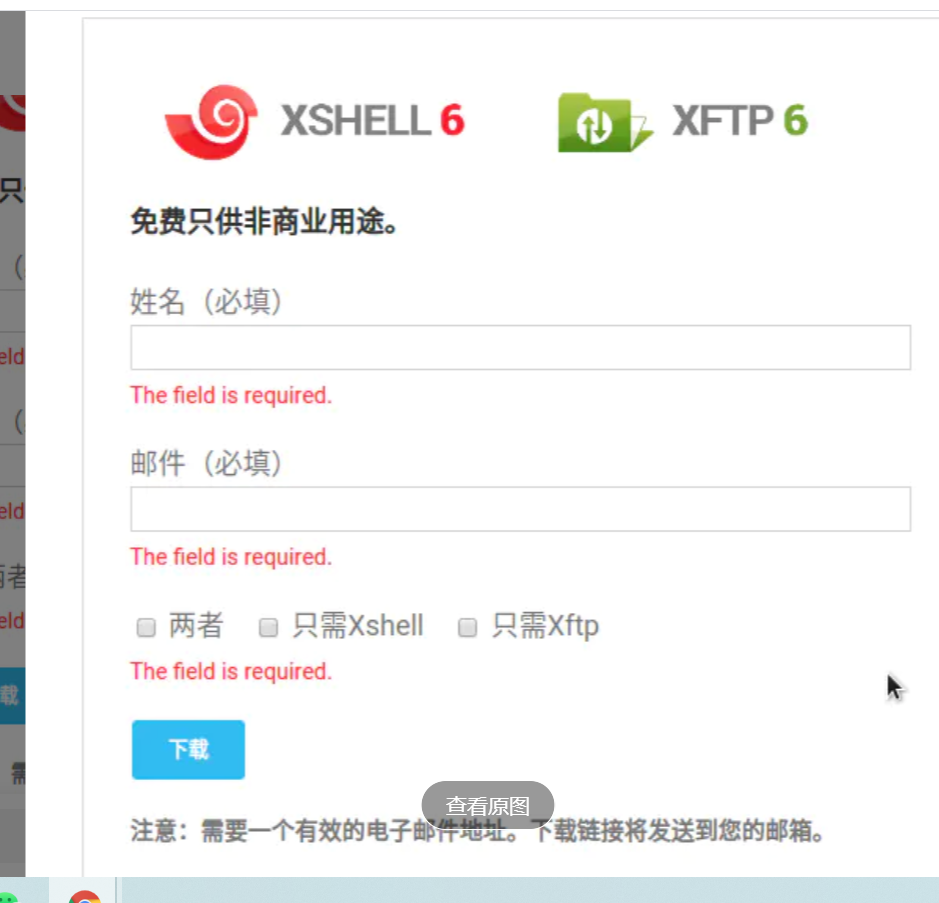The width and height of the screenshot is (939, 903).
Task: Focus the 邮件 (必填) input field
Action: click(520, 509)
